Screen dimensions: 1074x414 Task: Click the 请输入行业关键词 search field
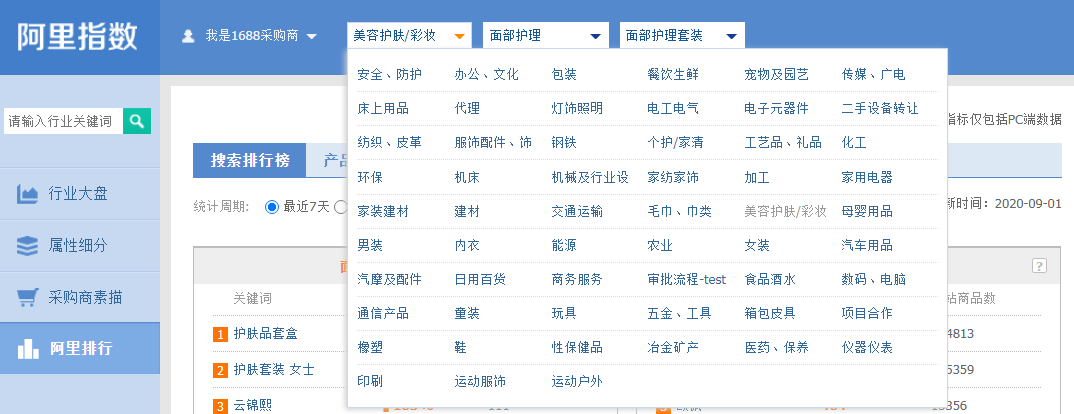coord(63,121)
